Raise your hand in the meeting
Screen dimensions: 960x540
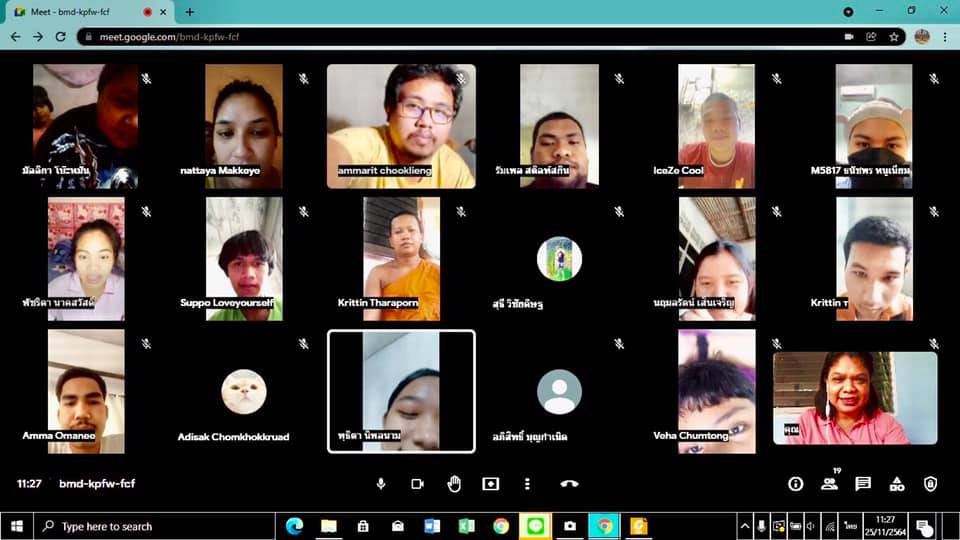tap(454, 484)
